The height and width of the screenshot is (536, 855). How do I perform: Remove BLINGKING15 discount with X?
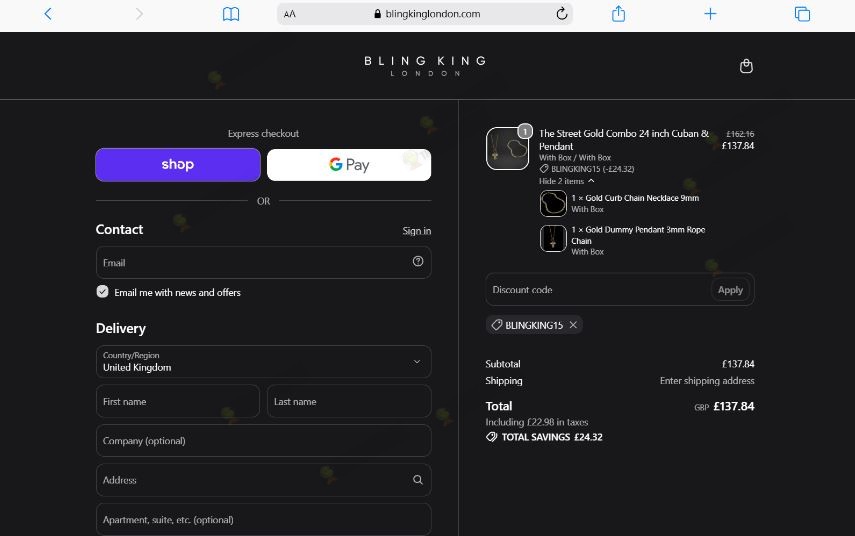573,324
